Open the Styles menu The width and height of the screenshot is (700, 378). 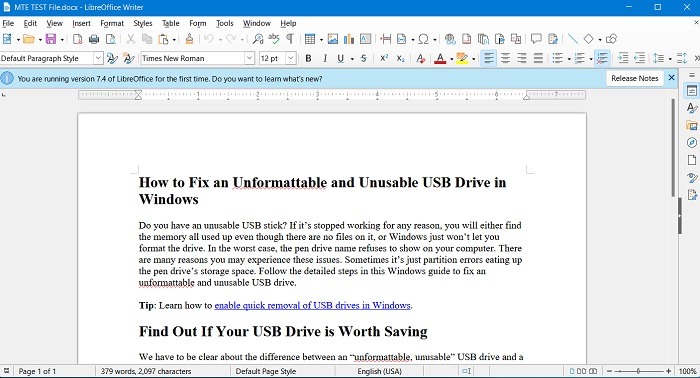coord(142,23)
